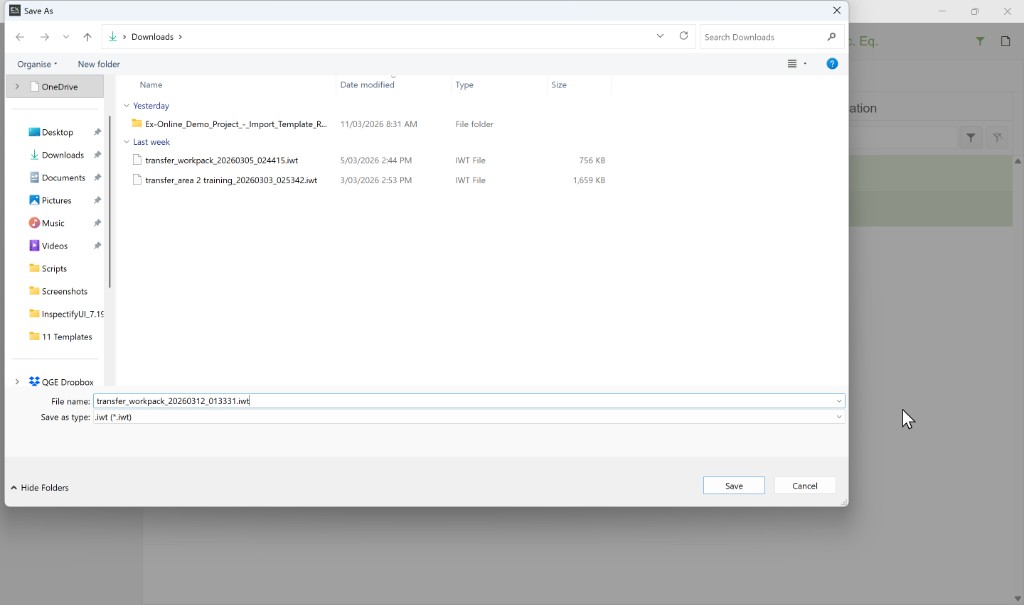1024x605 pixels.
Task: Select OneDrive in the navigation pane
Action: [x=59, y=86]
